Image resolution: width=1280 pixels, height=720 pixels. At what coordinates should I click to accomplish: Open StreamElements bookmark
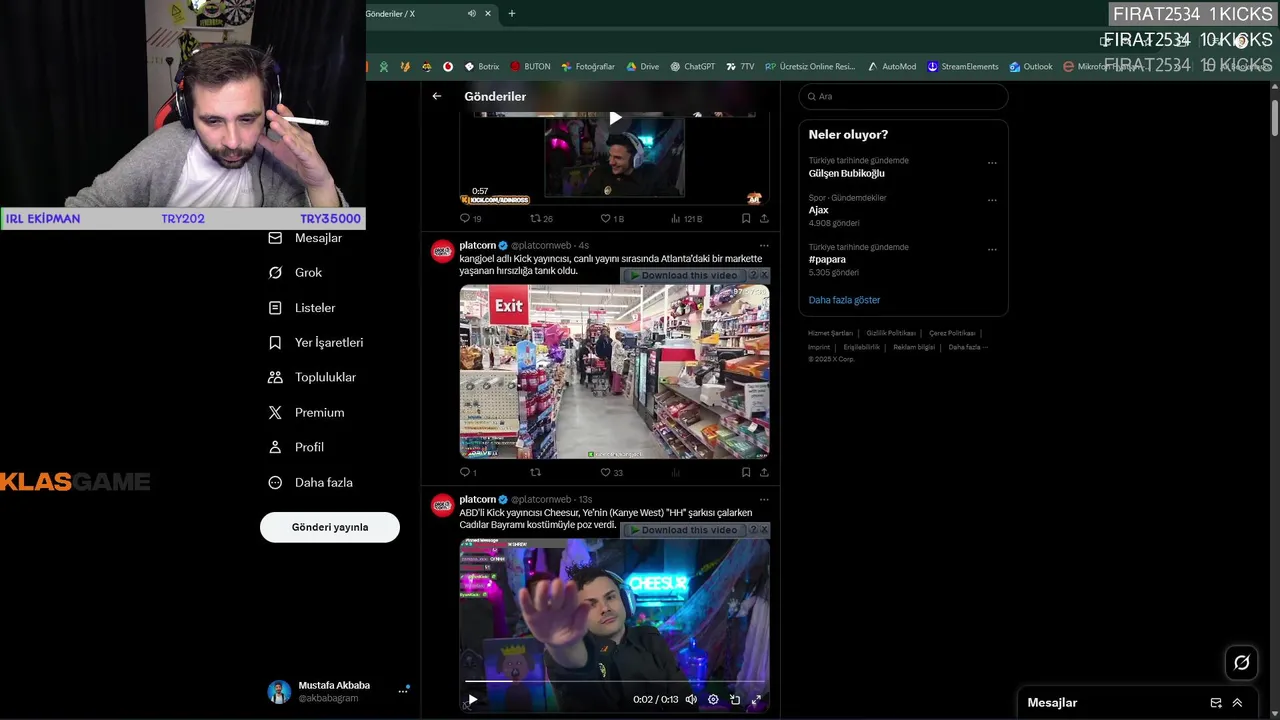point(962,67)
